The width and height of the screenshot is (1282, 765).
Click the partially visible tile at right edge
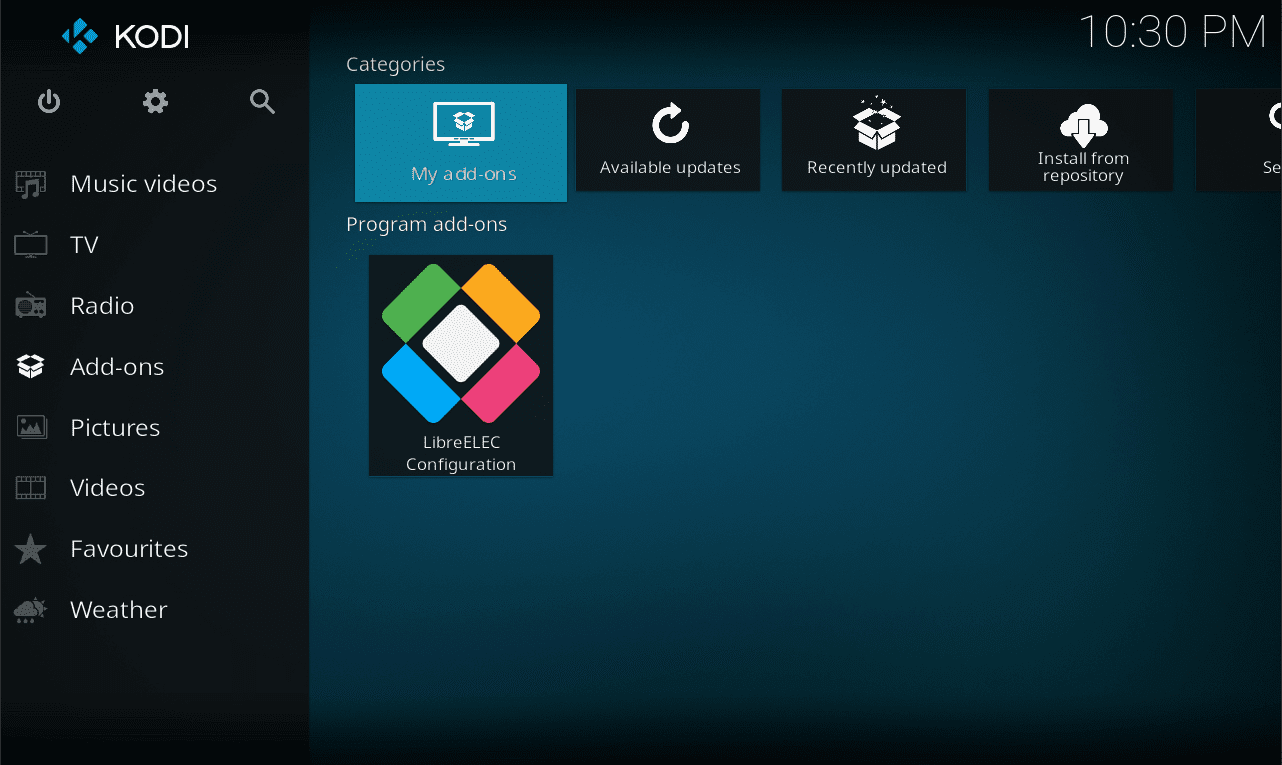coord(1241,141)
